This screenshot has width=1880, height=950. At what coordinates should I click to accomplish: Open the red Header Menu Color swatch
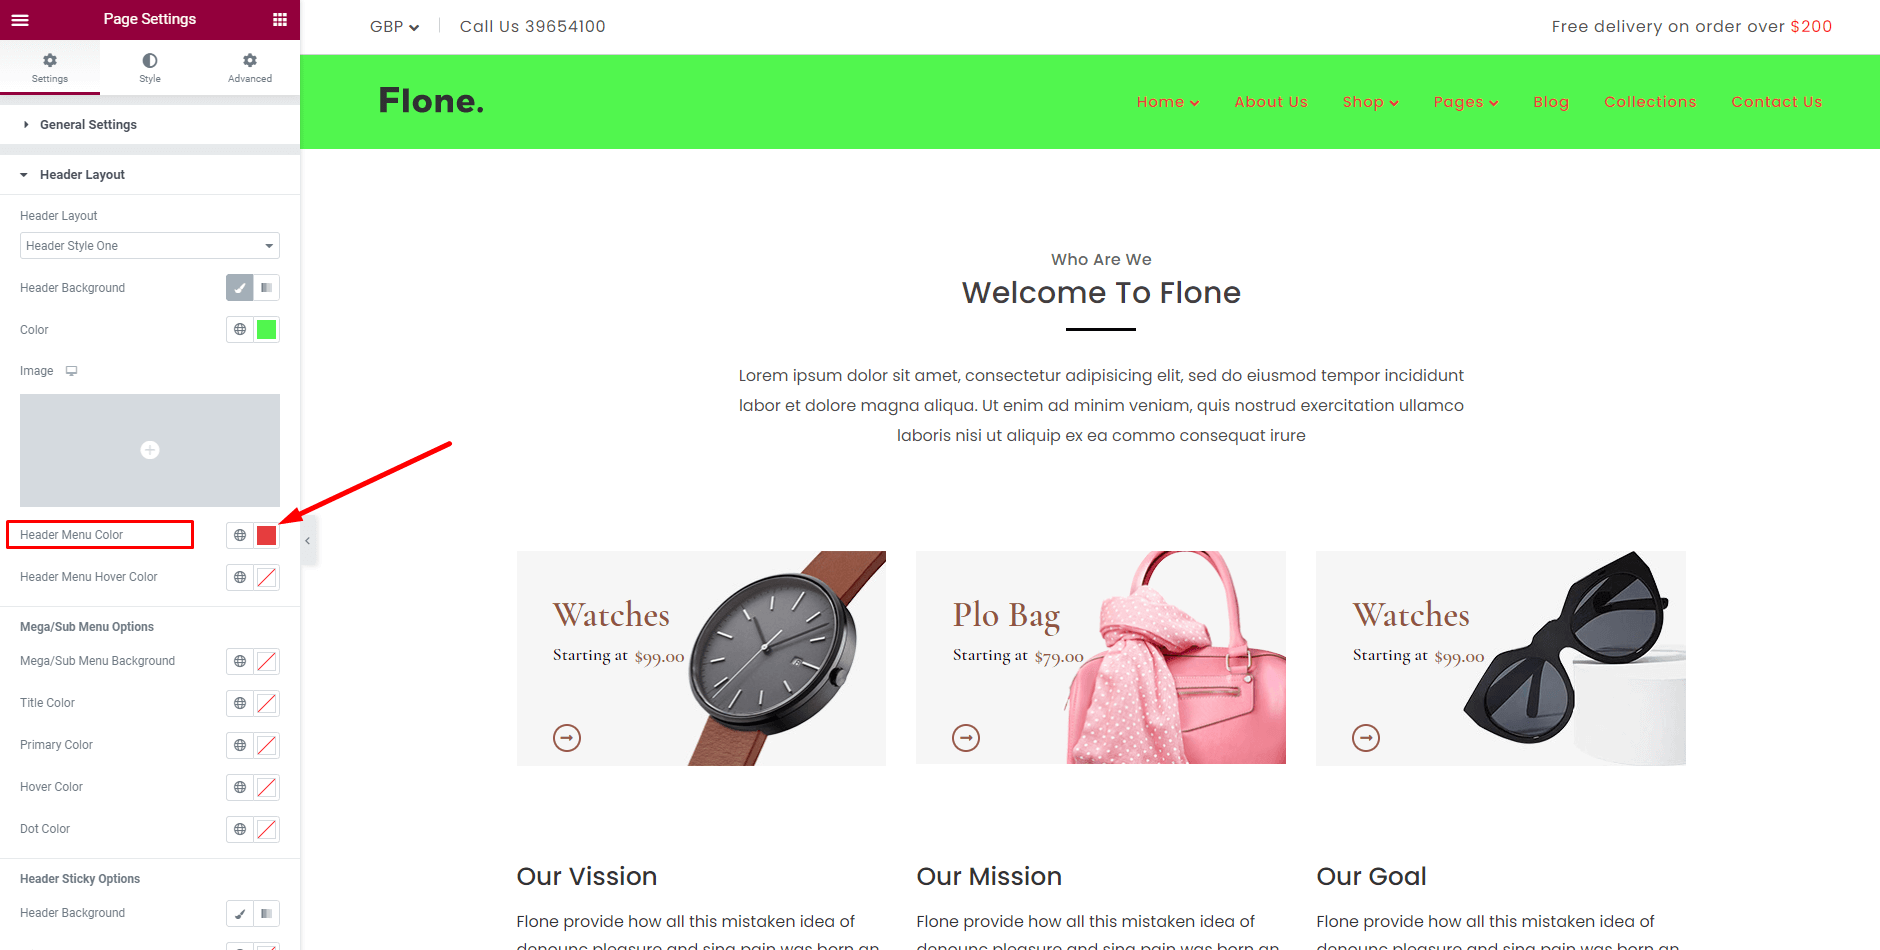266,535
